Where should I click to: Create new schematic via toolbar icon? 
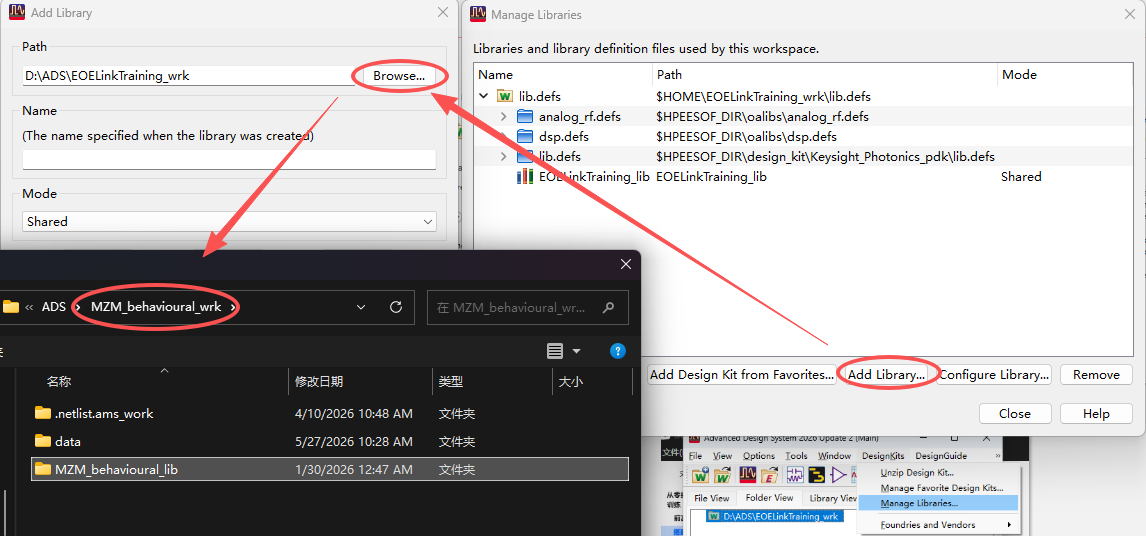coord(795,475)
